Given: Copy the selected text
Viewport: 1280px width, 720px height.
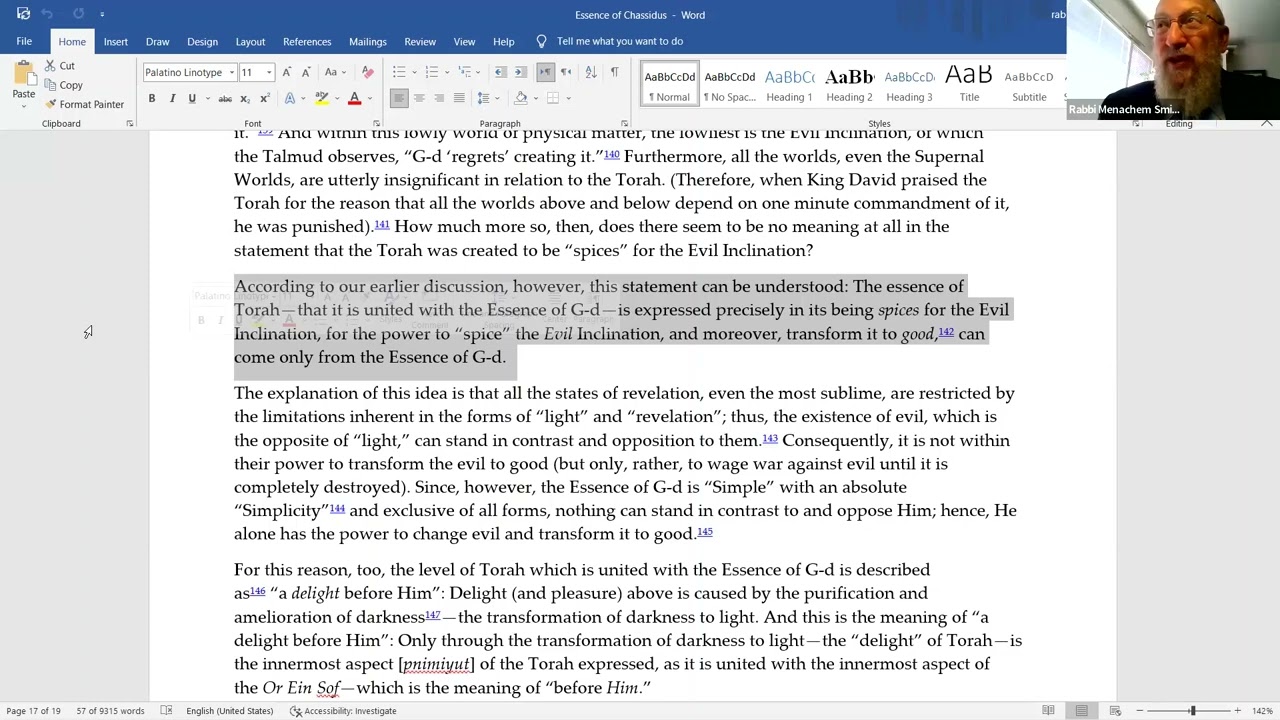Looking at the screenshot, I should (63, 85).
